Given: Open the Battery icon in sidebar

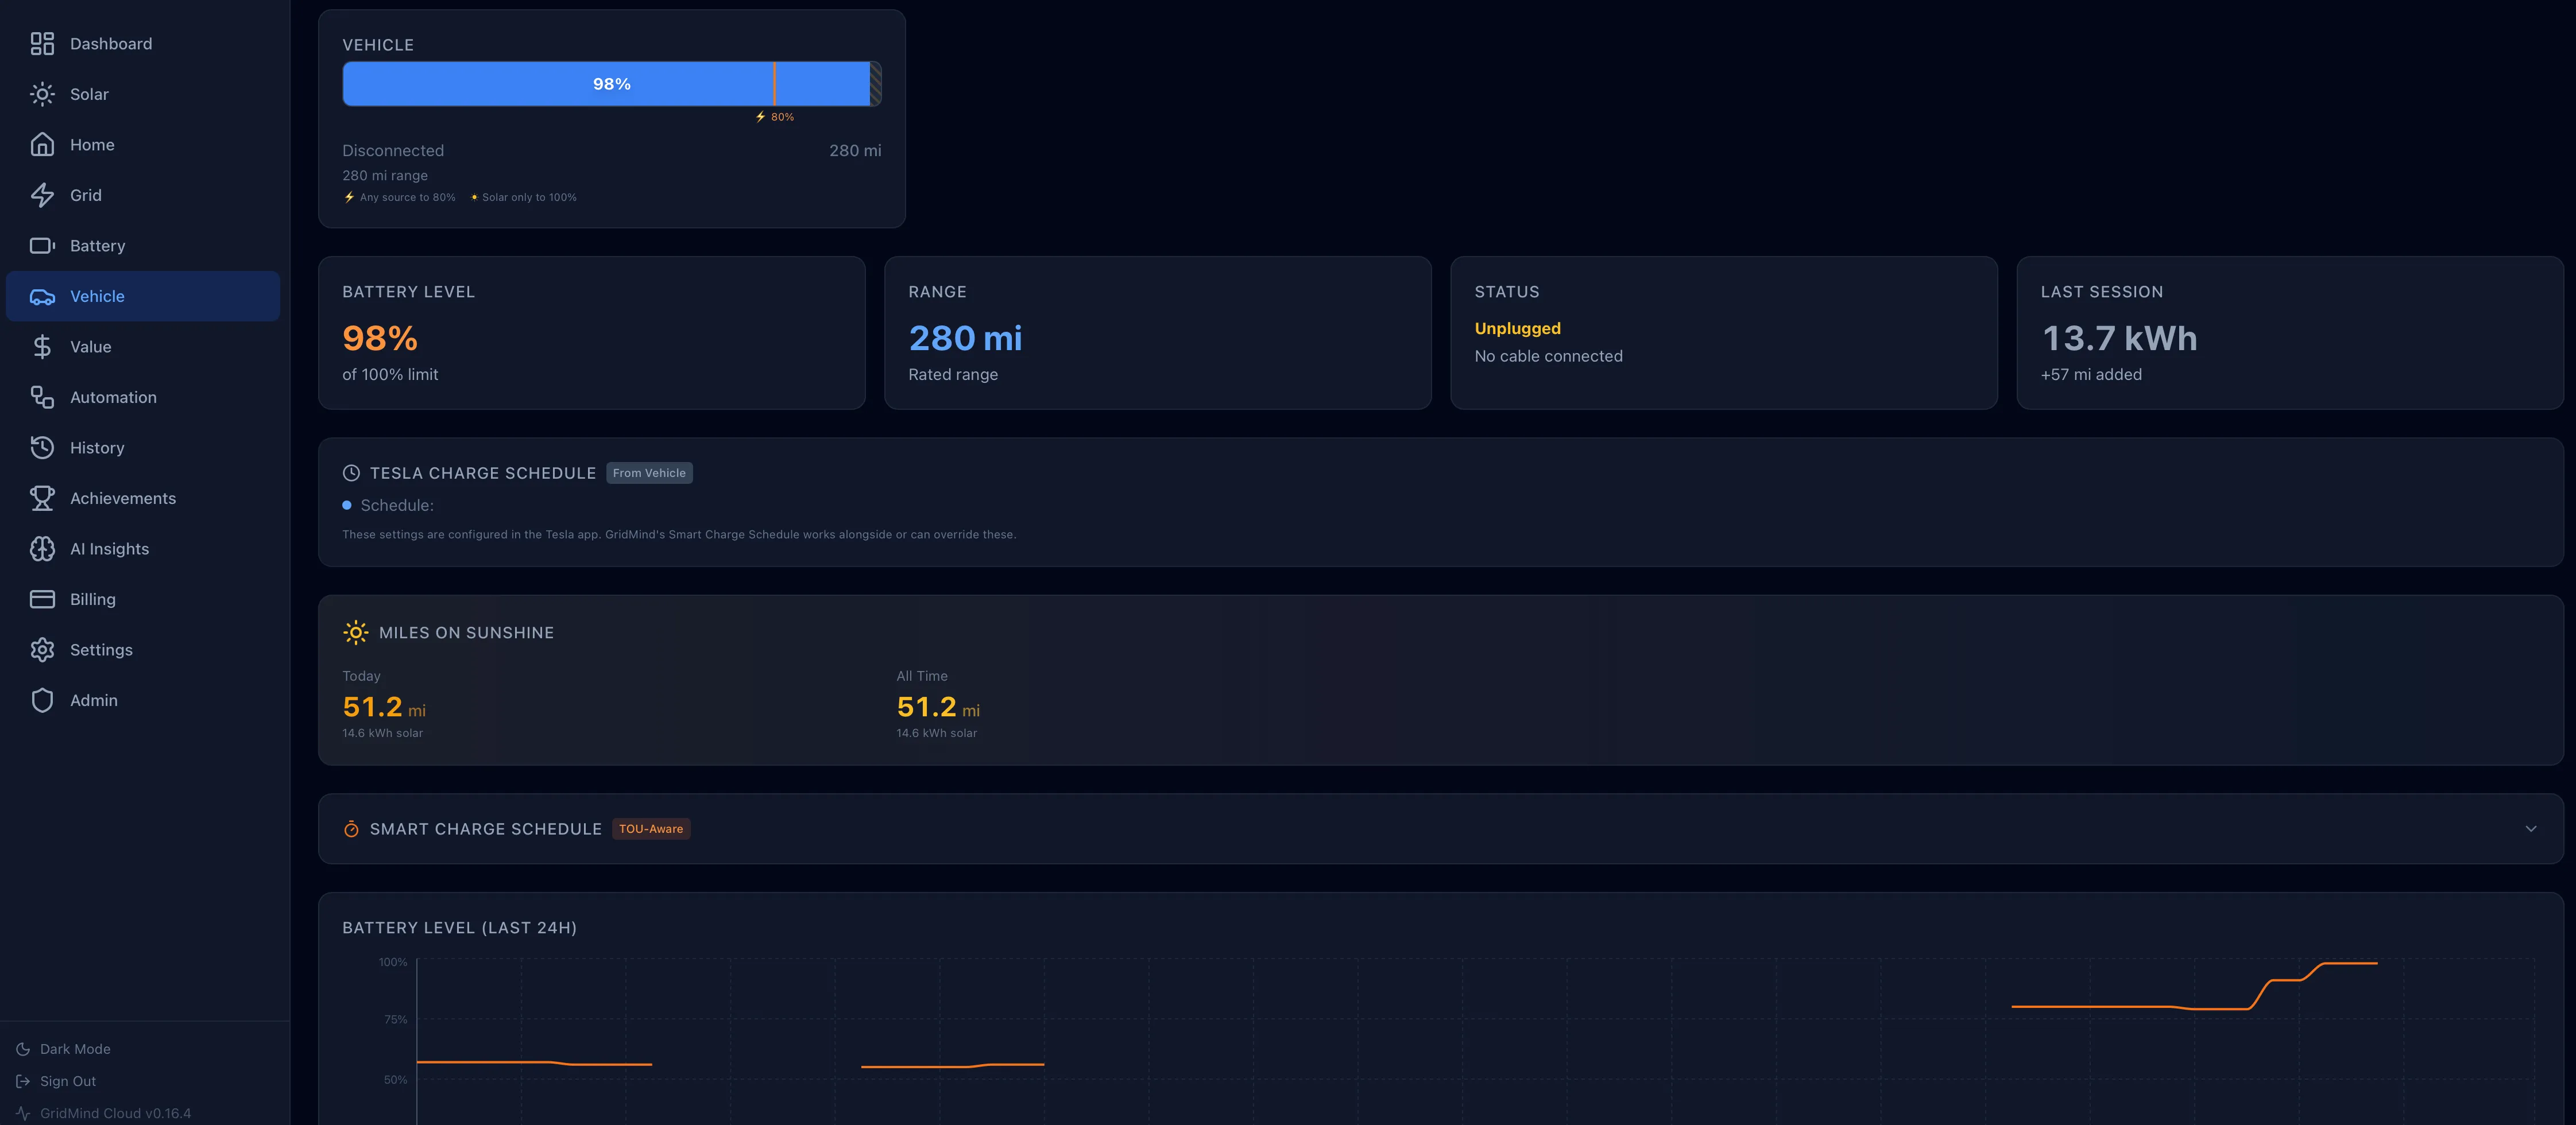Looking at the screenshot, I should tap(42, 246).
